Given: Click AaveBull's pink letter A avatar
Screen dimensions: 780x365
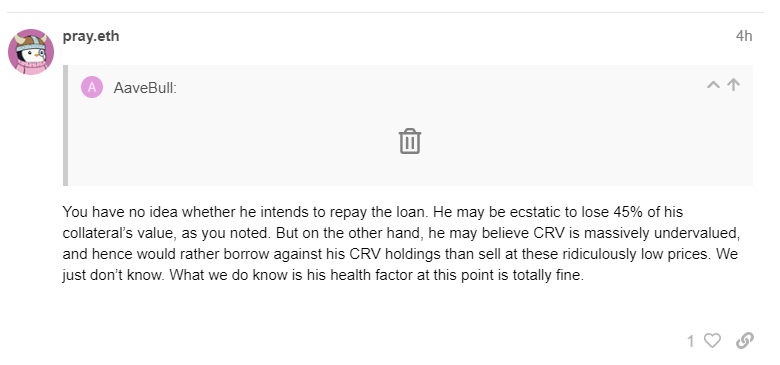Looking at the screenshot, I should pos(92,88).
